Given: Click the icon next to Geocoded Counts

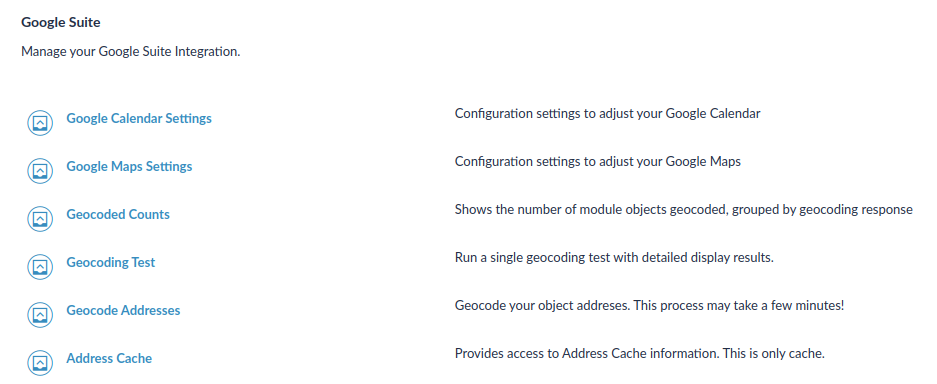Looking at the screenshot, I should tap(40, 219).
